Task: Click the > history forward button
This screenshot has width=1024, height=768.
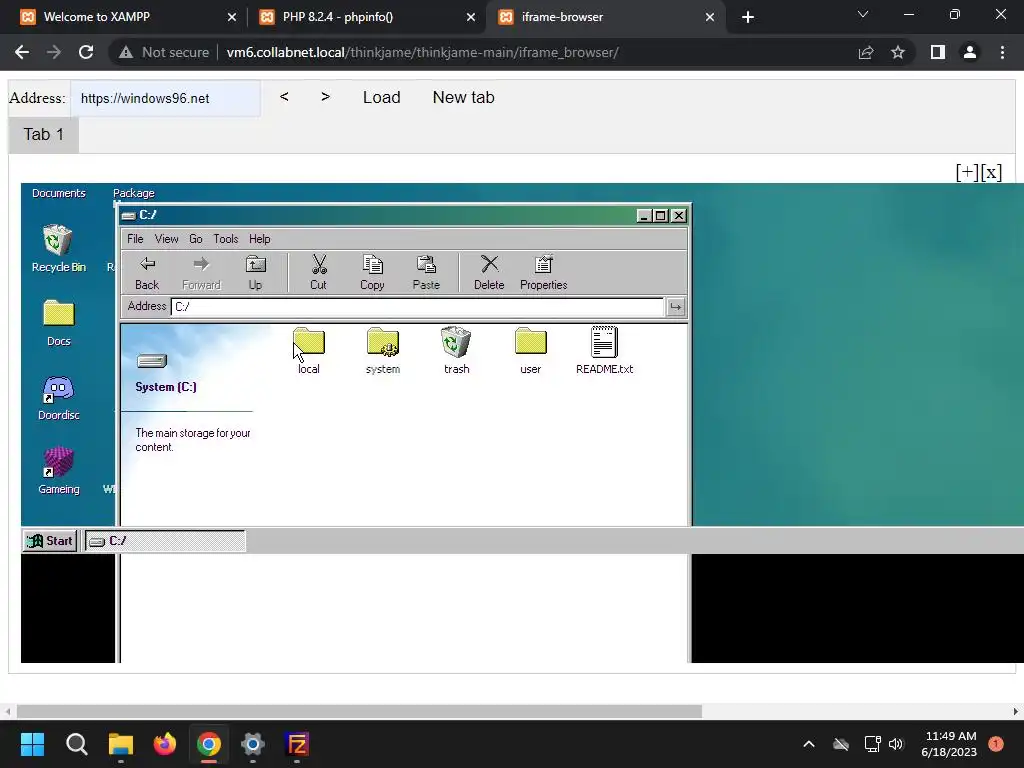Action: [325, 97]
